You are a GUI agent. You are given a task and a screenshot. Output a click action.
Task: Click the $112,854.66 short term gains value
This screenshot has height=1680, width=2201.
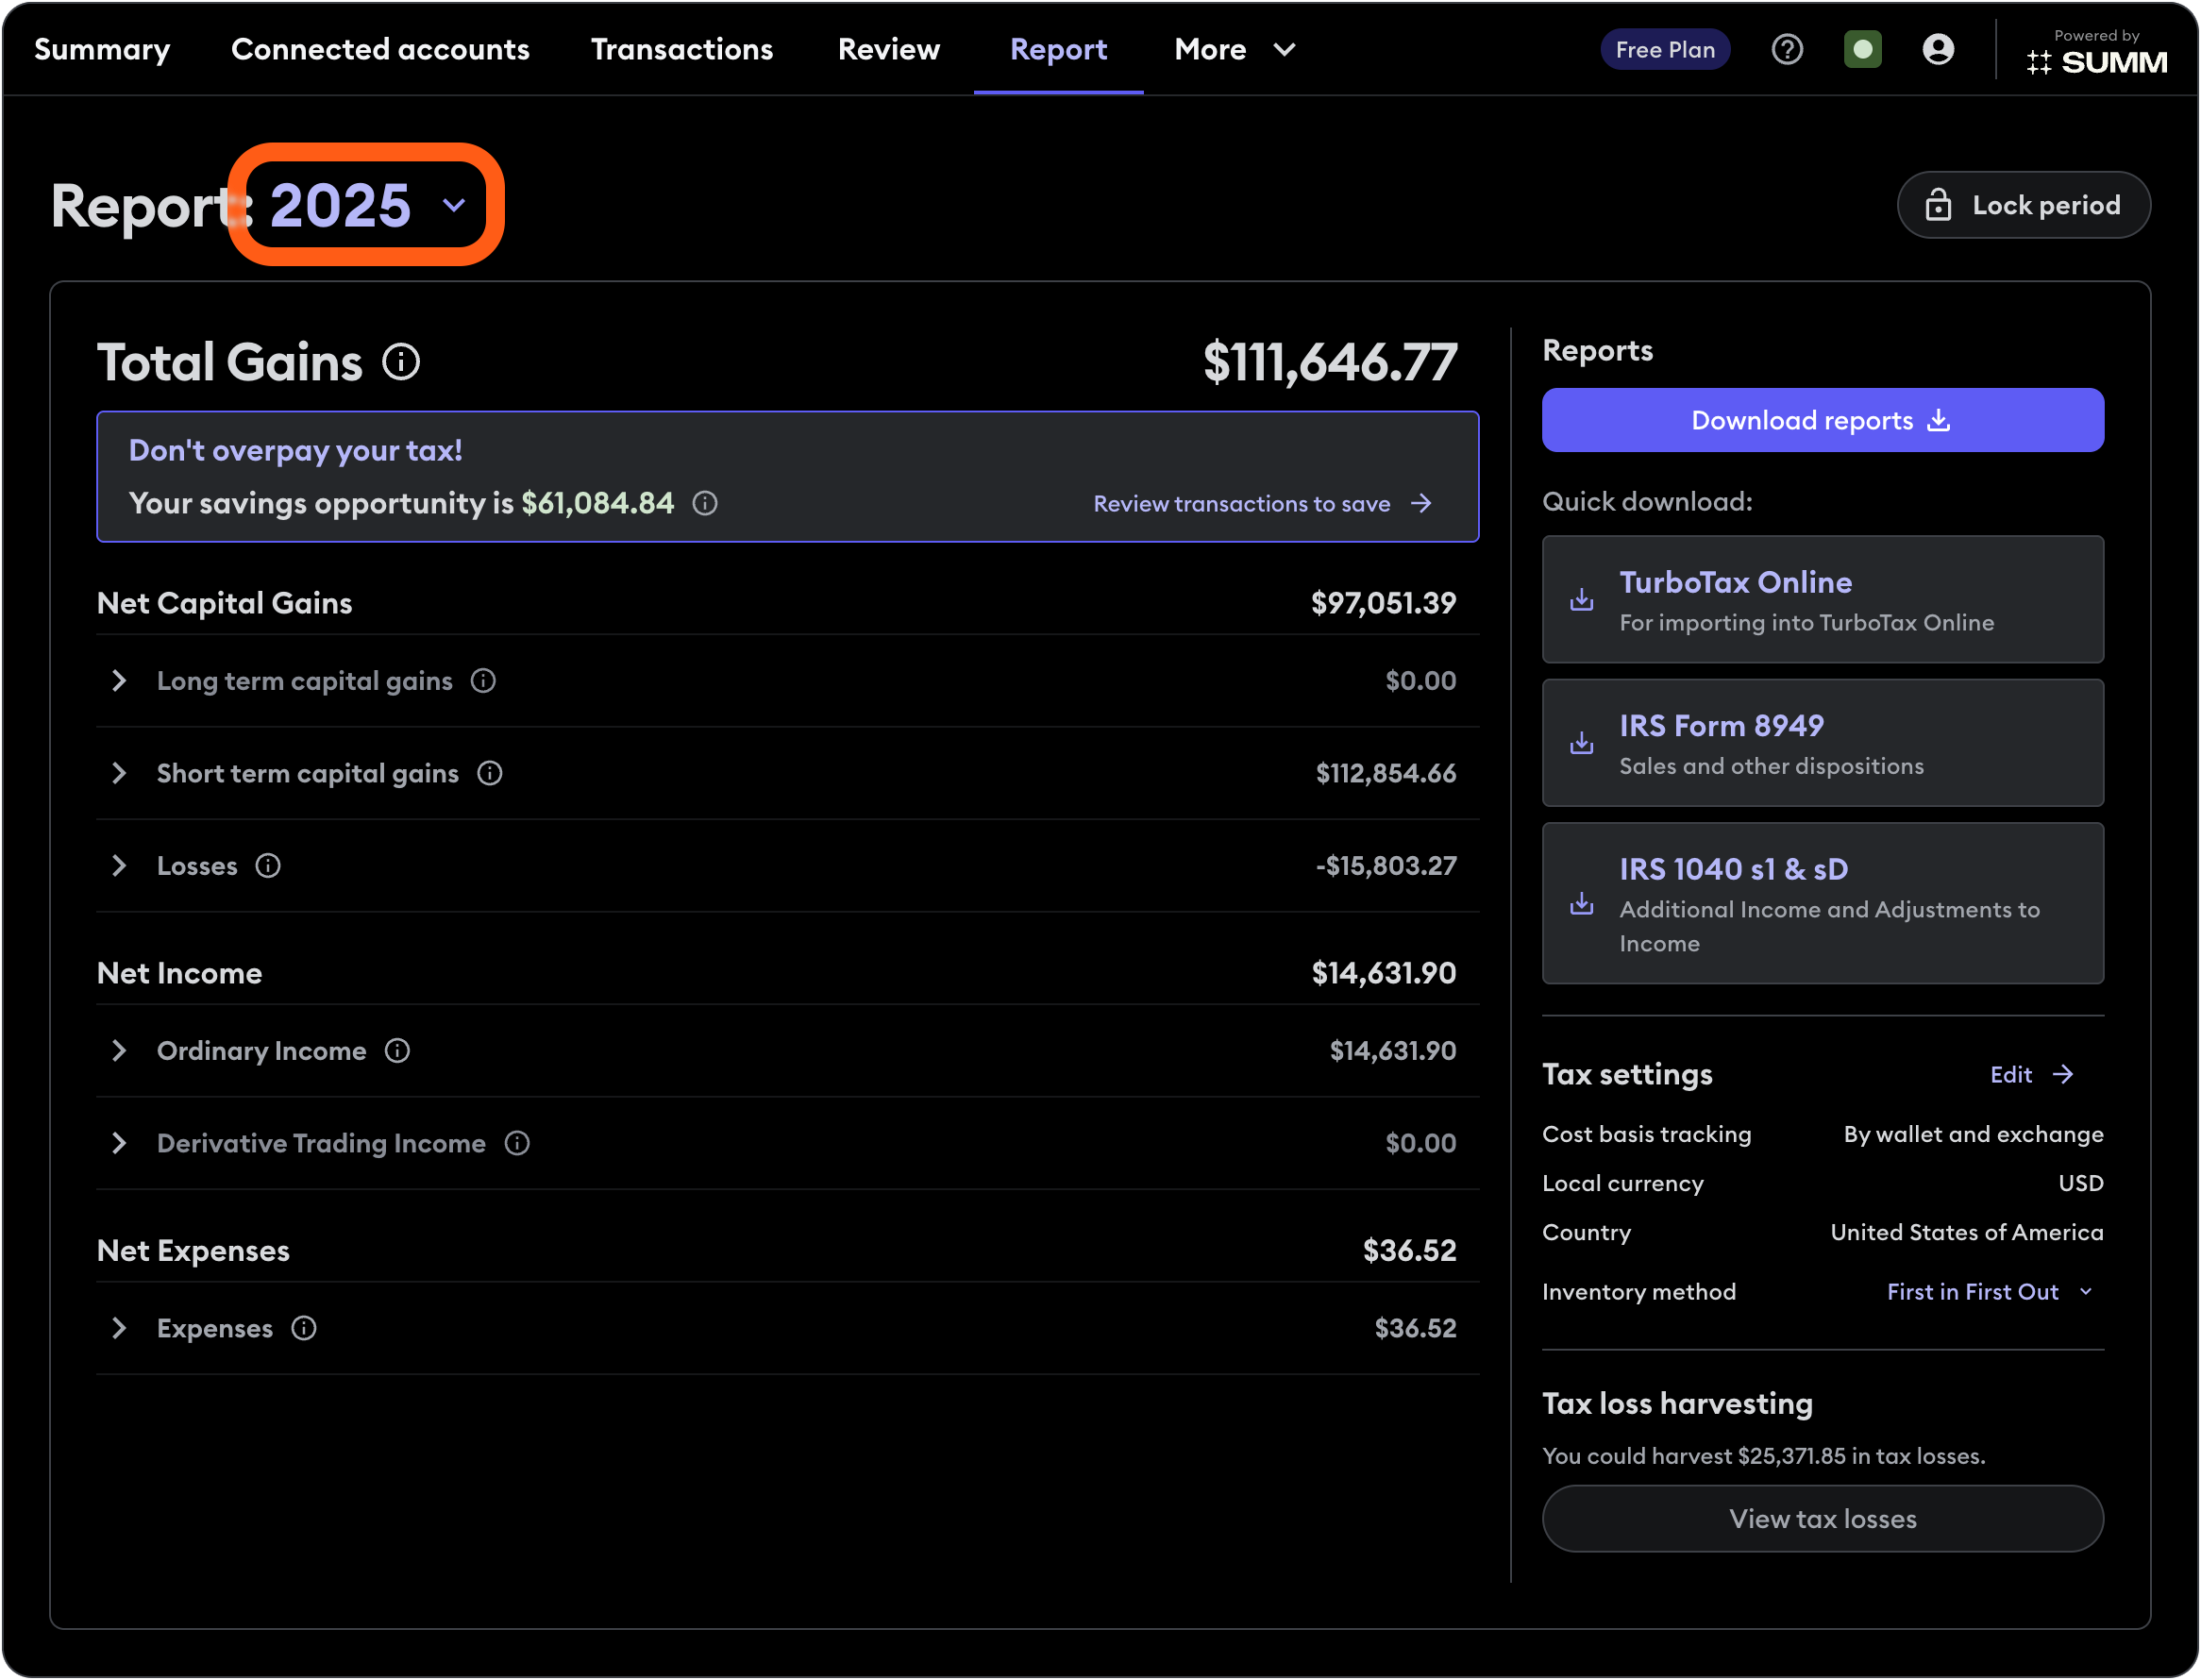pyautogui.click(x=1386, y=773)
